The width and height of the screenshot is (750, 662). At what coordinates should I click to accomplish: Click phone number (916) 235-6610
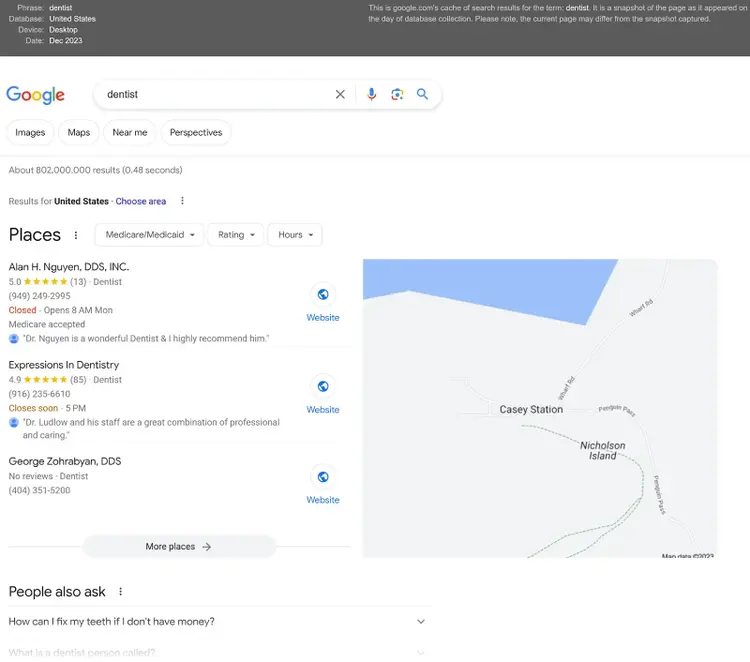(39, 394)
